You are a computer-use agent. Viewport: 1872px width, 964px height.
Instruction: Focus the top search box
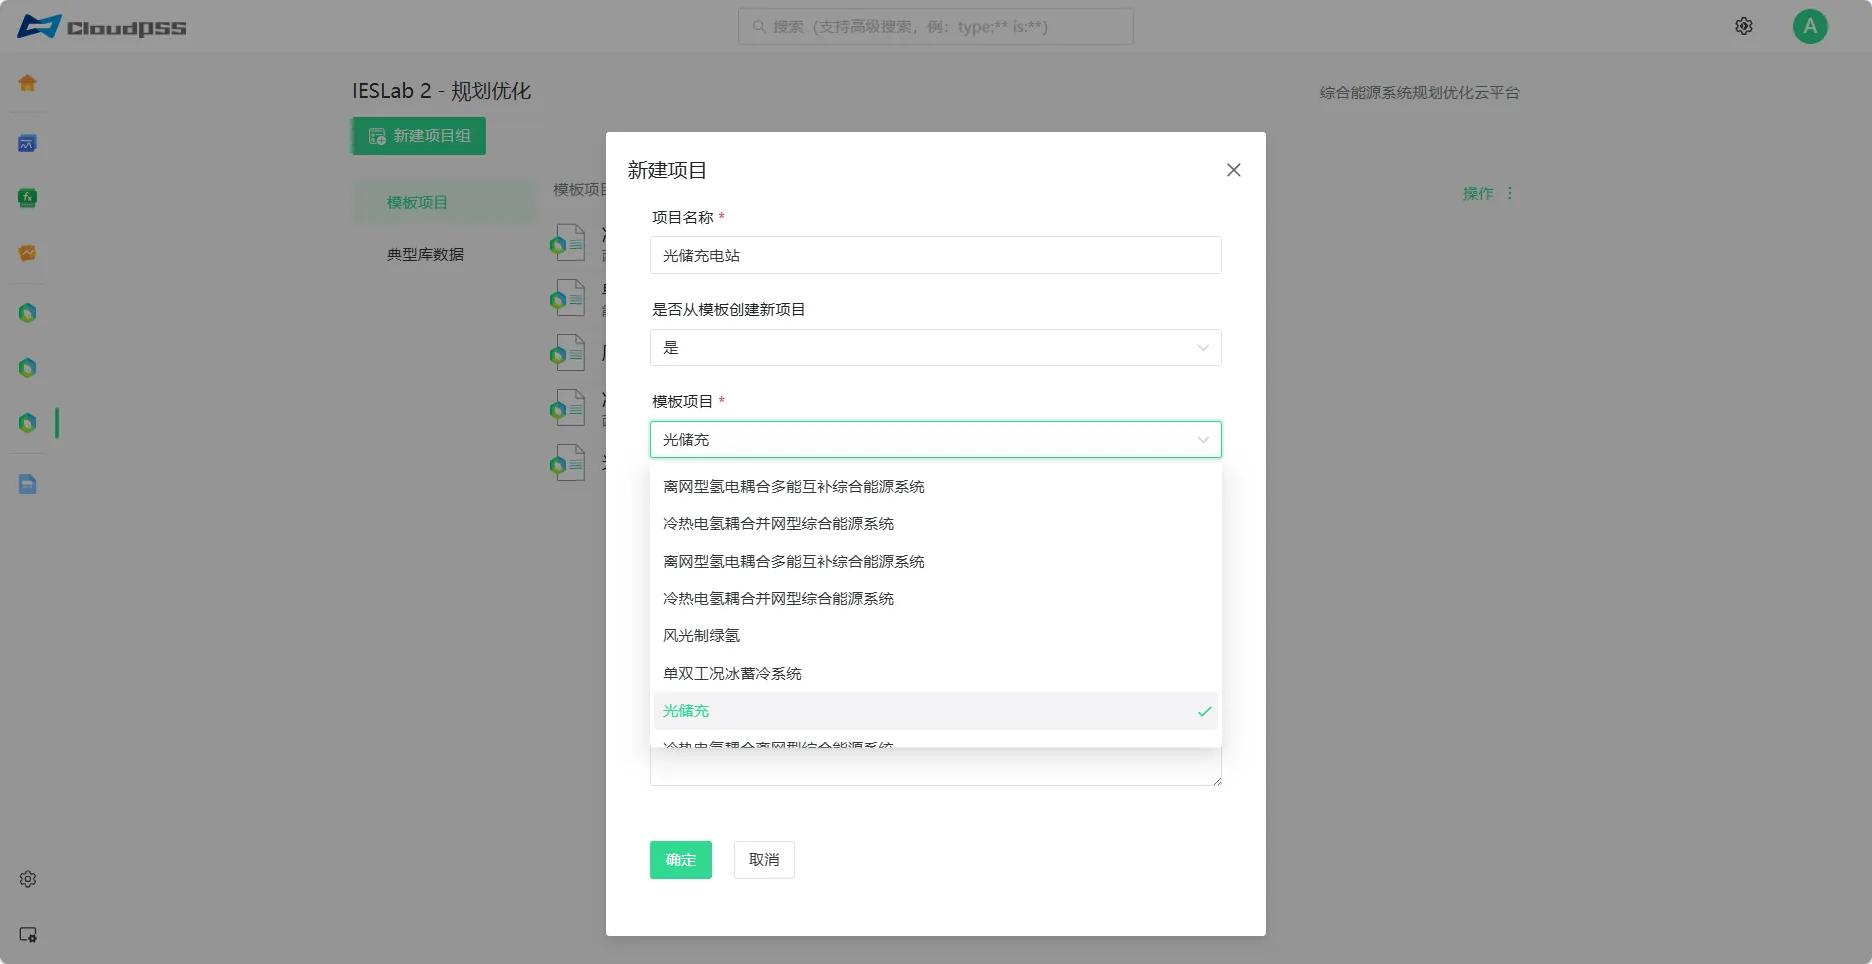click(936, 27)
